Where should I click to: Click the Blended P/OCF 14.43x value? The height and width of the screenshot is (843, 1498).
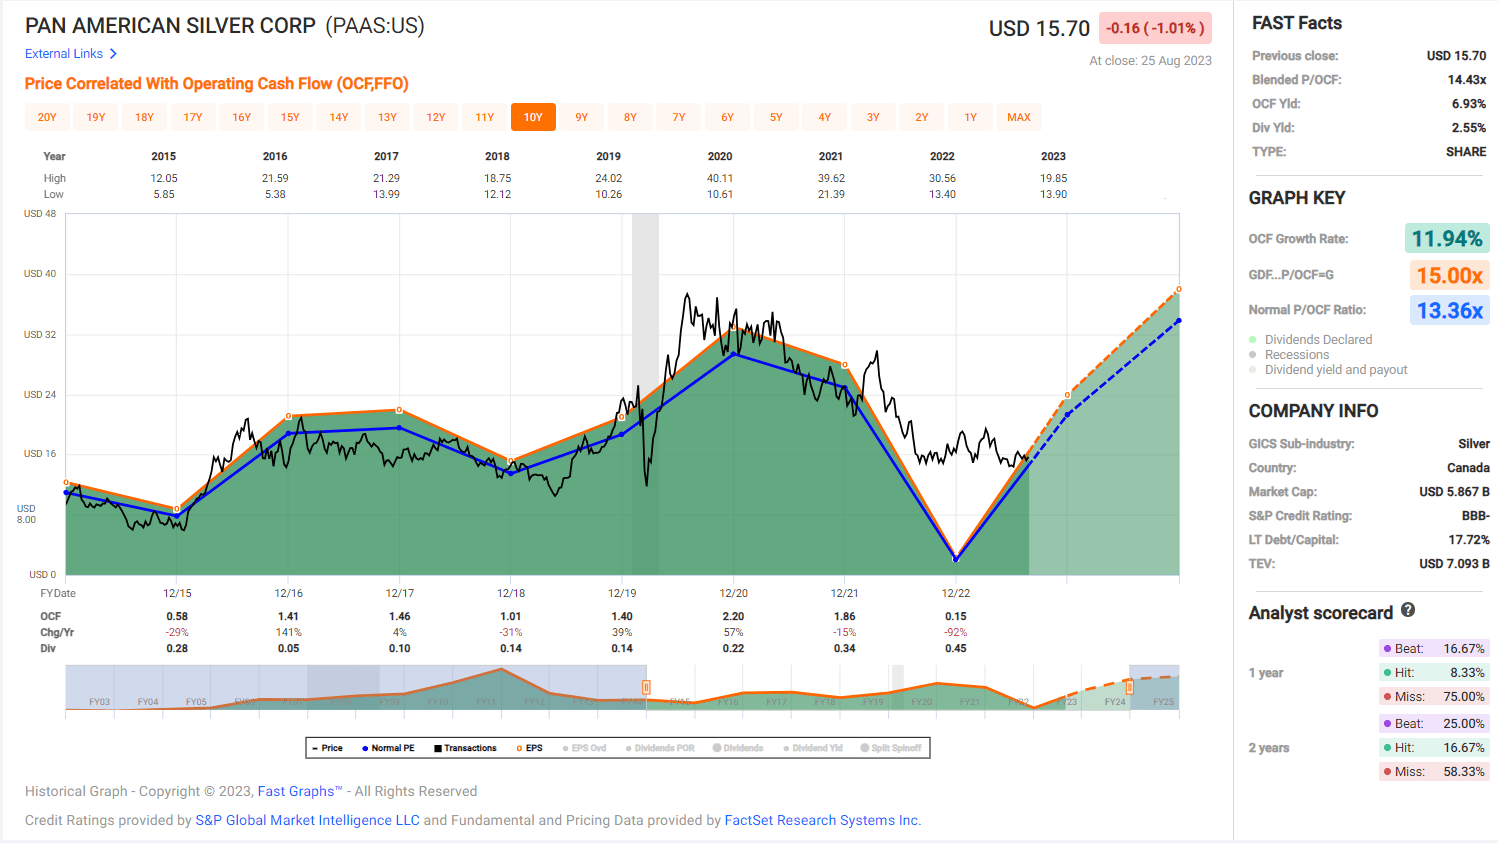click(1467, 80)
